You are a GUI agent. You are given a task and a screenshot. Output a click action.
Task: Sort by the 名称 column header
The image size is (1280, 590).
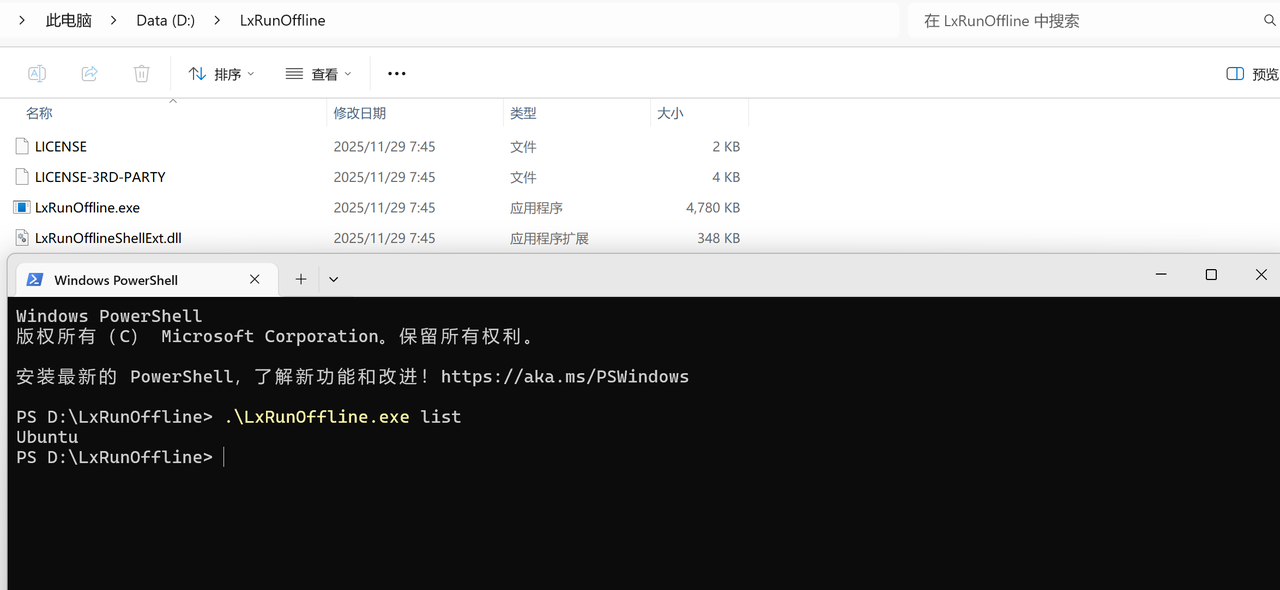[x=170, y=113]
